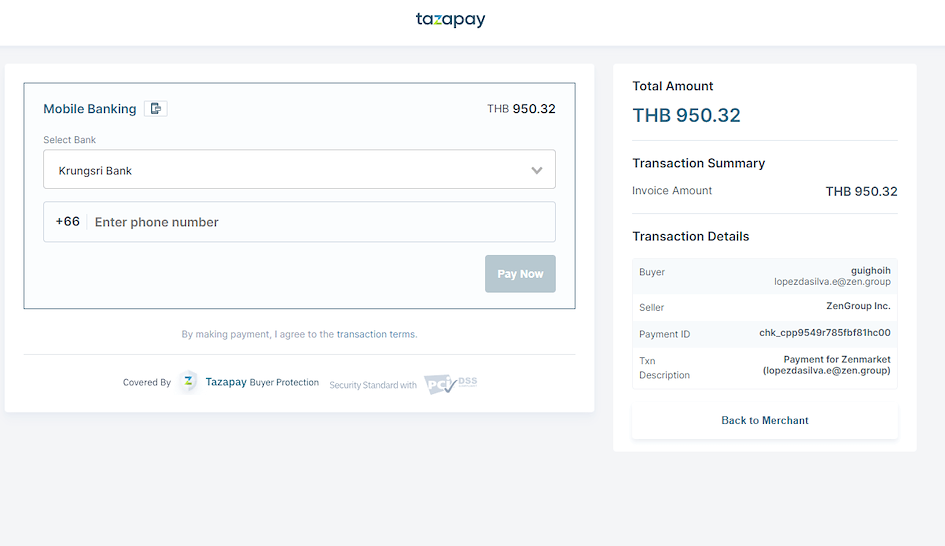Click the Total Amount THB 950.32 figure

(x=686, y=115)
